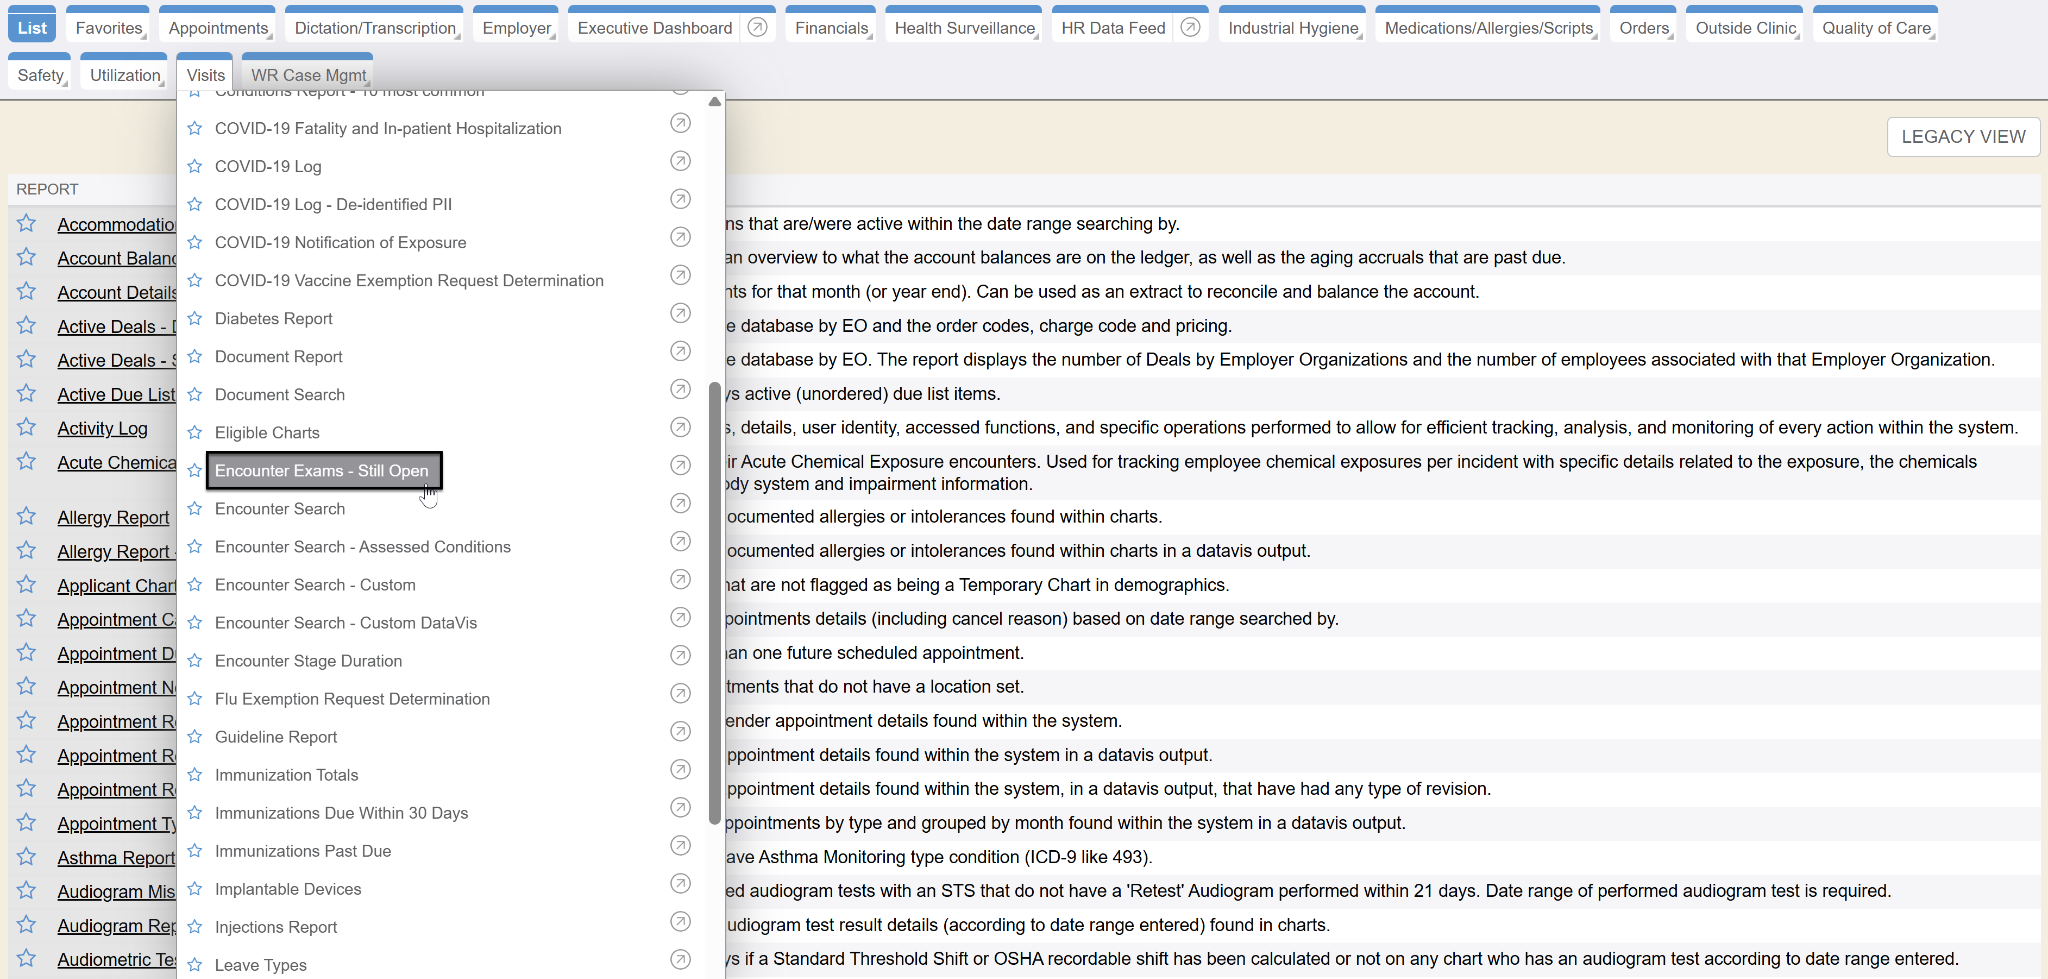The image size is (2048, 979).
Task: Open the Health Surveillance dropdown menu
Action: coord(964,28)
